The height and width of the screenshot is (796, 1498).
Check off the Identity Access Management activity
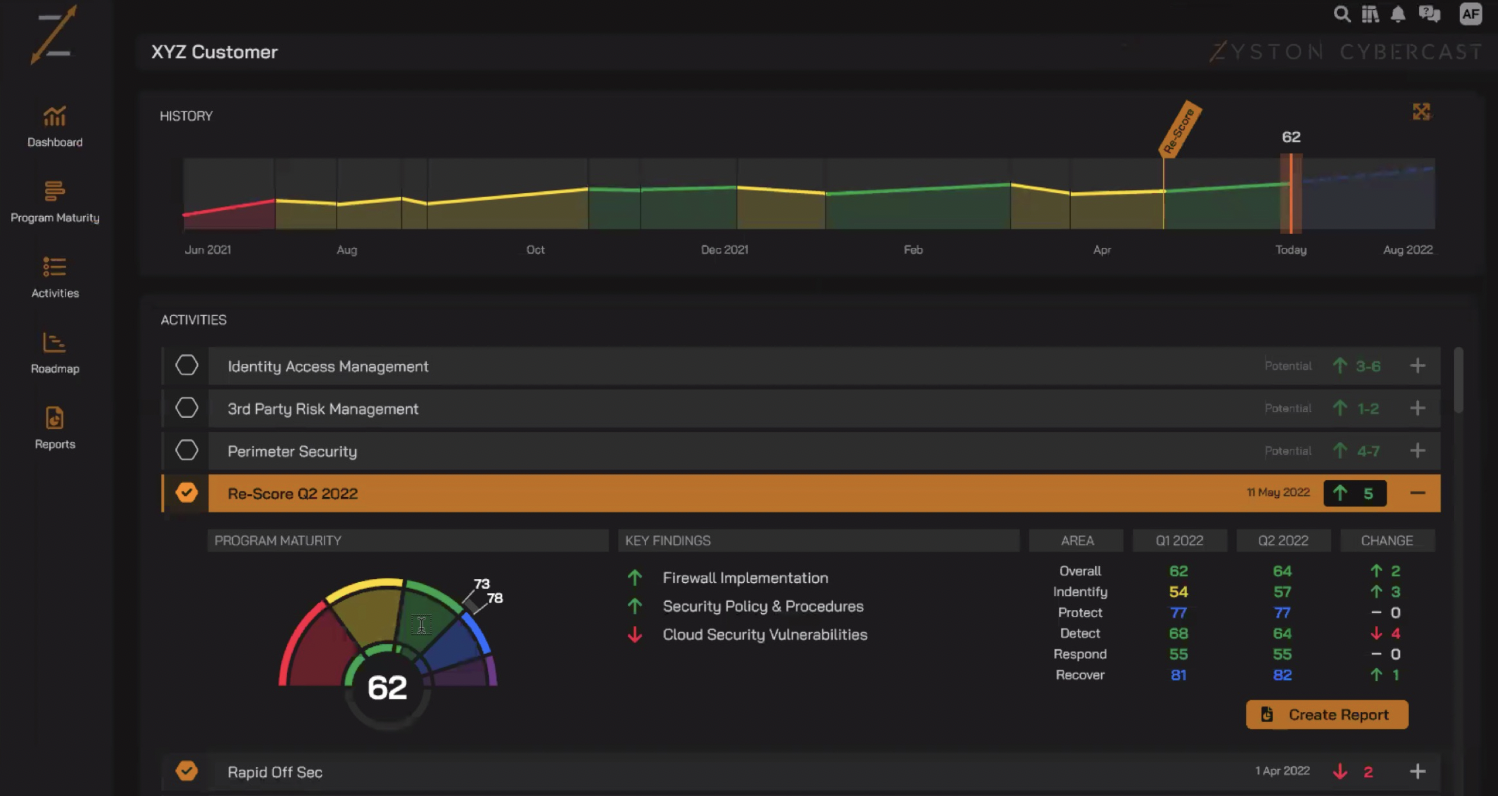click(x=186, y=365)
